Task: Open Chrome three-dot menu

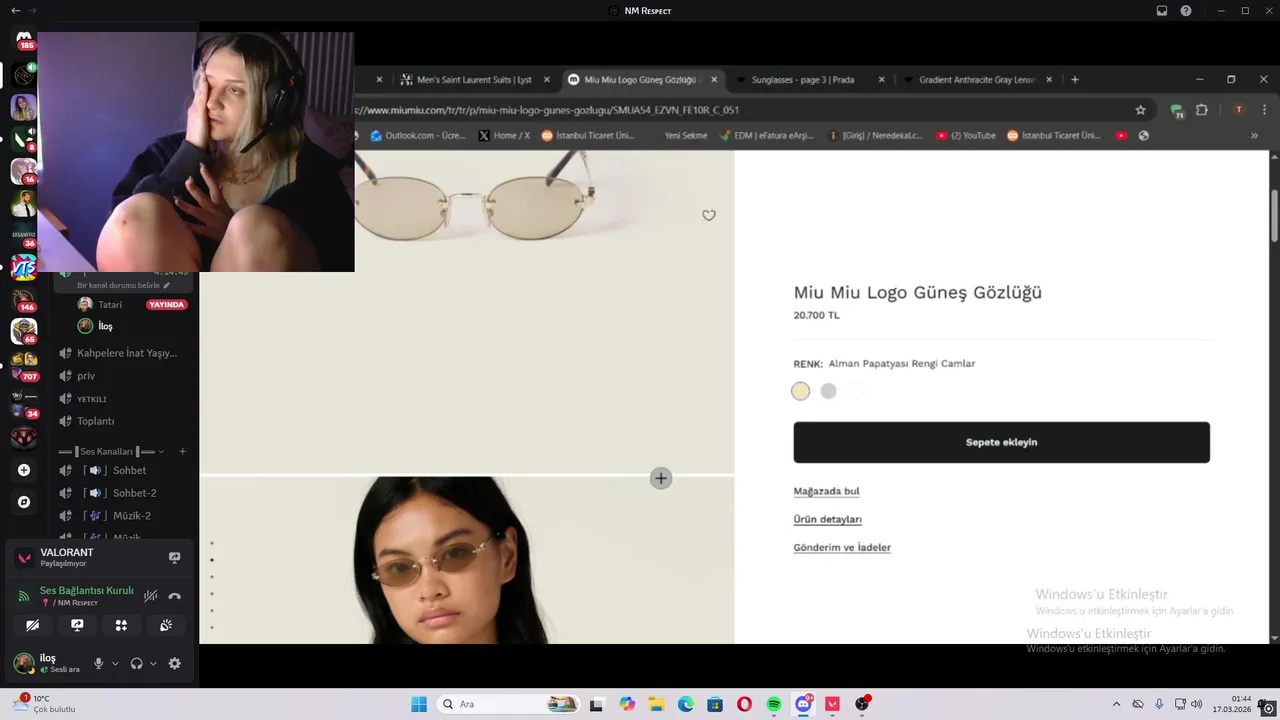Action: [x=1265, y=110]
